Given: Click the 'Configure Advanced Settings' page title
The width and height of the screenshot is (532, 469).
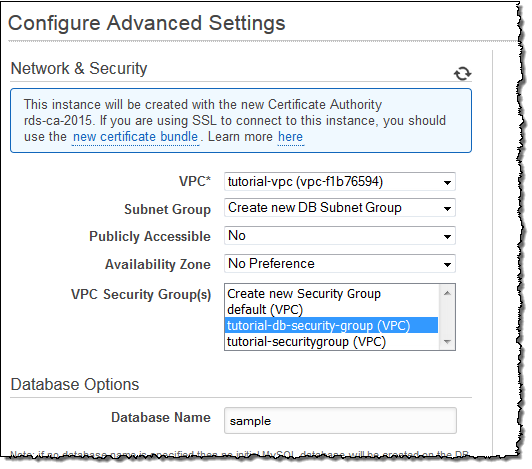Looking at the screenshot, I should pos(147,23).
